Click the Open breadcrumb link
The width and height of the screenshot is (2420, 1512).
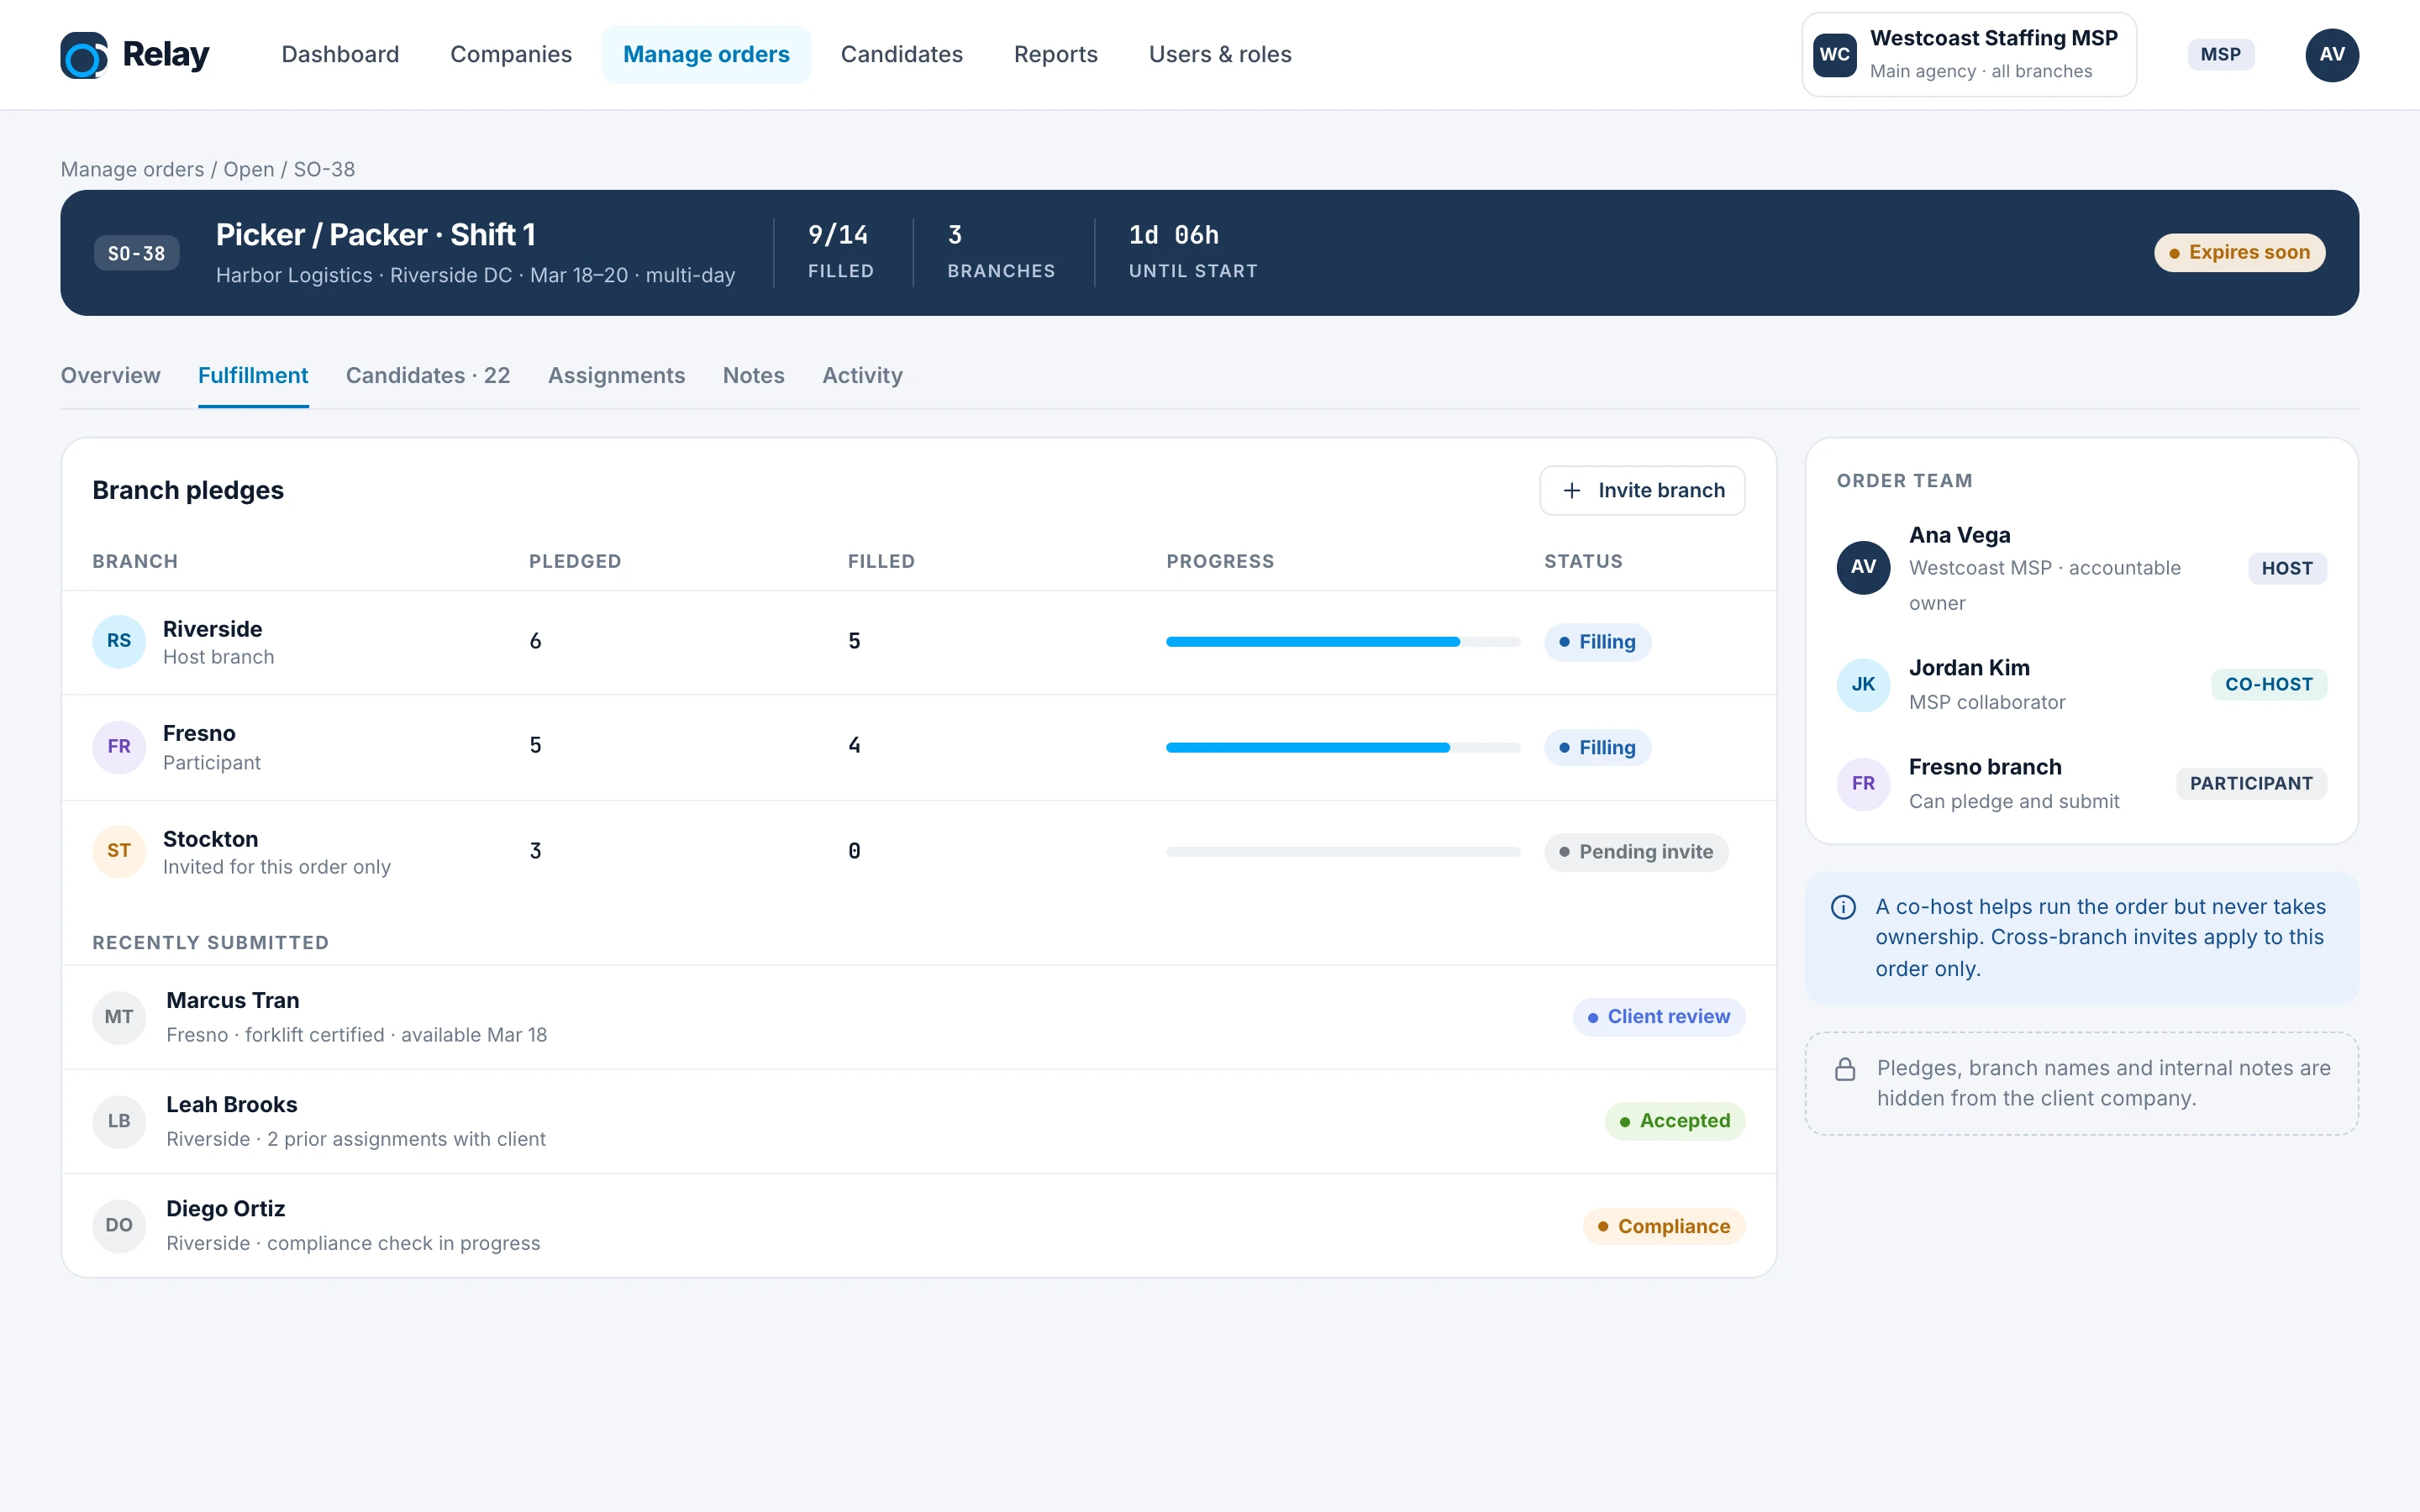248,170
